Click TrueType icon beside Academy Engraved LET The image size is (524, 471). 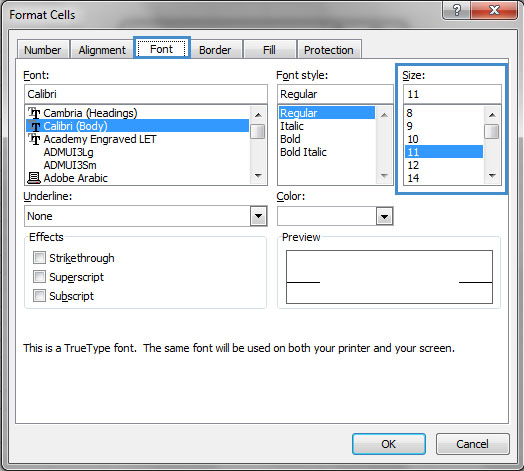click(x=34, y=139)
